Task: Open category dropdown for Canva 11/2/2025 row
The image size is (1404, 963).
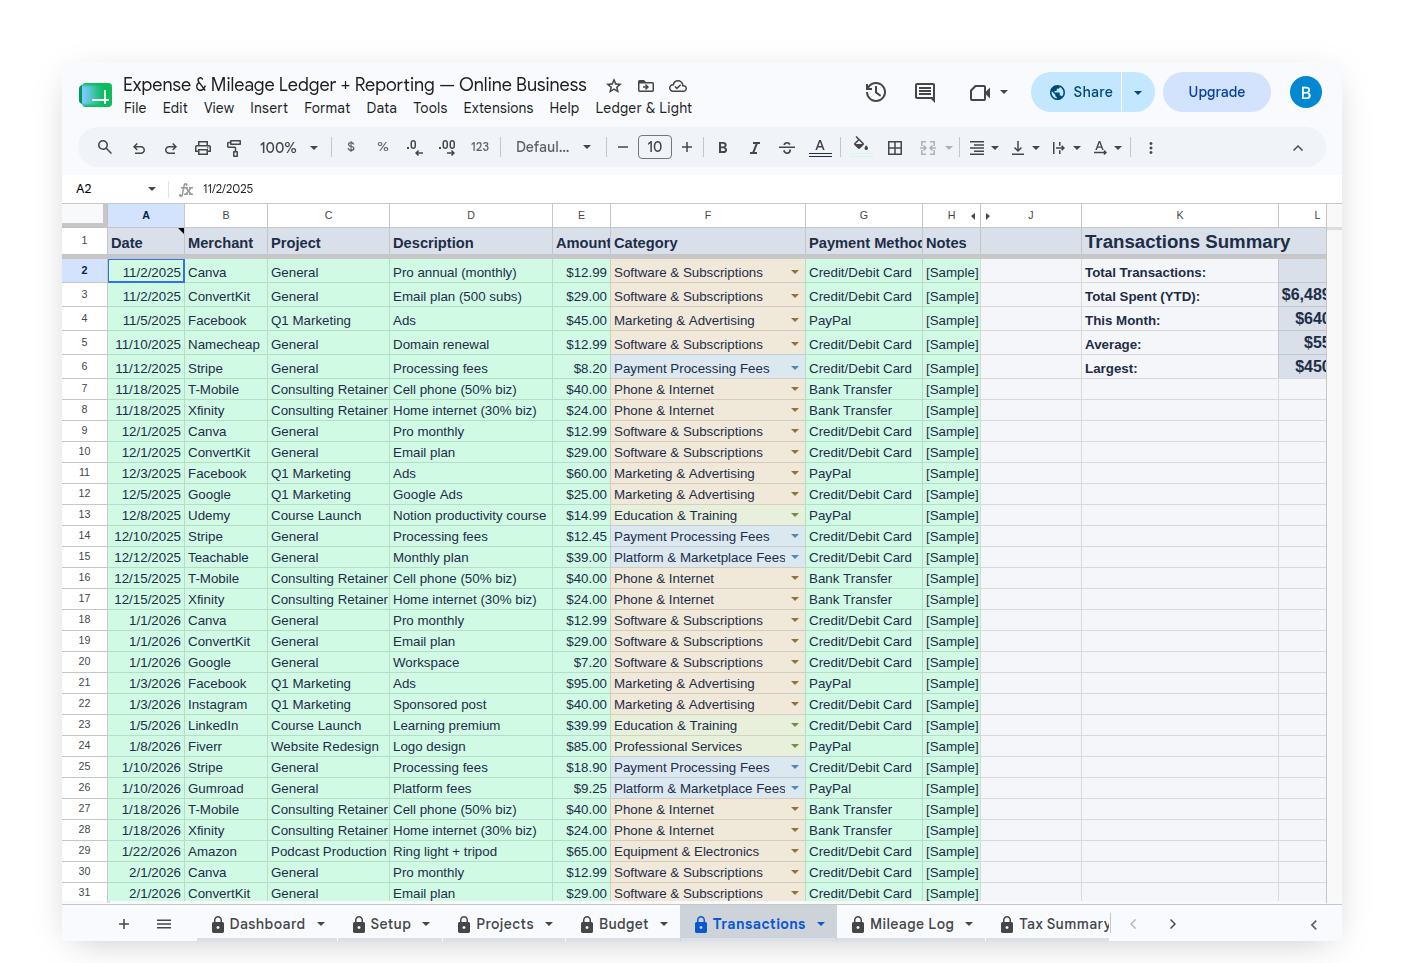Action: click(x=795, y=272)
